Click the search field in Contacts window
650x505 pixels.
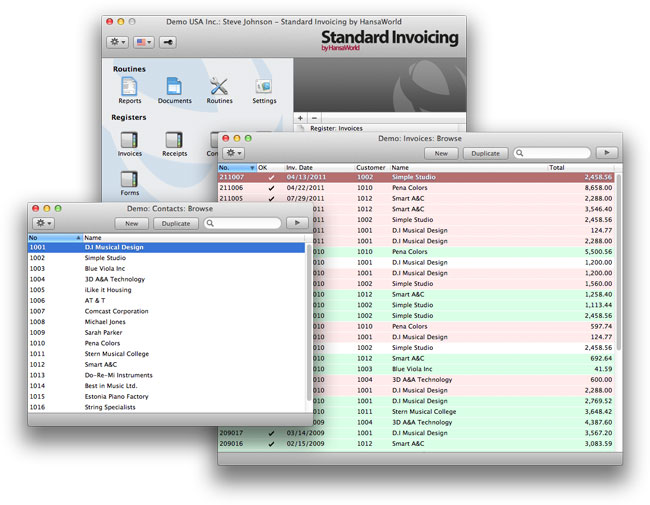point(243,223)
